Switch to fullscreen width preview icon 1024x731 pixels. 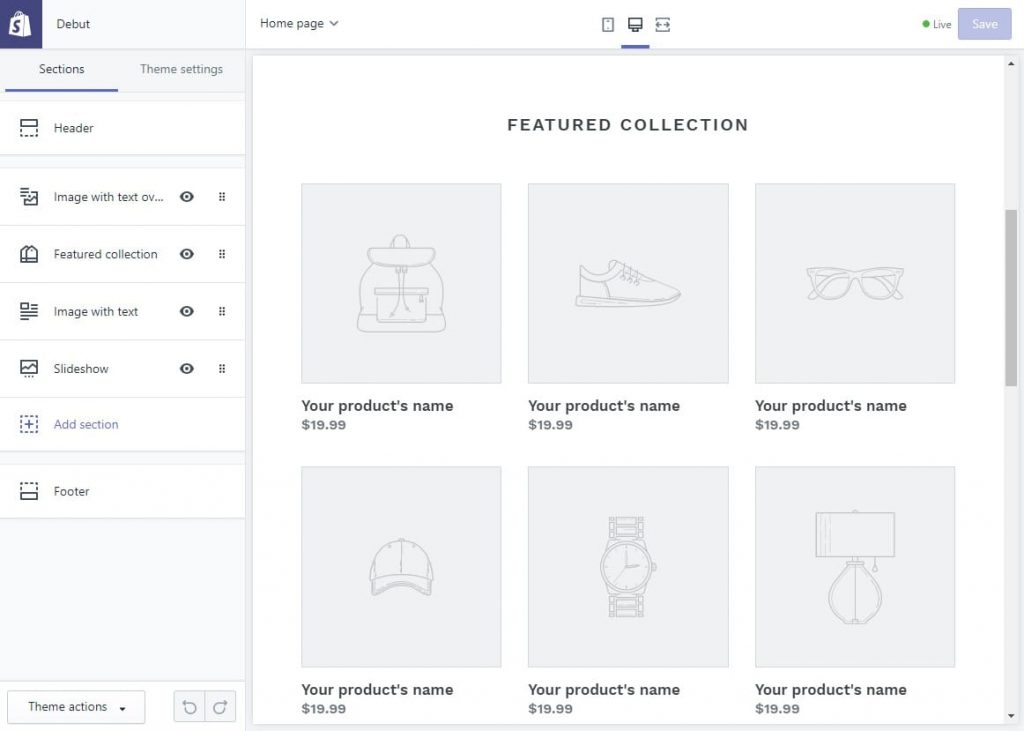662,24
